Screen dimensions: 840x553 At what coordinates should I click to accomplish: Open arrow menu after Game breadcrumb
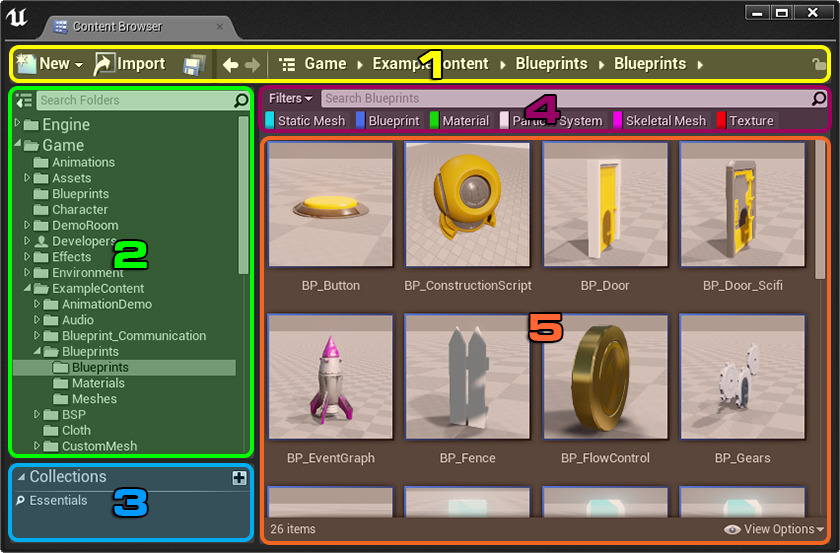point(359,65)
